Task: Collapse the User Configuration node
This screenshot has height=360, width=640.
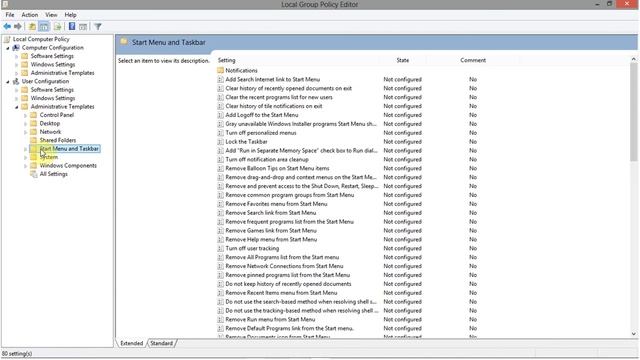Action: (8, 82)
